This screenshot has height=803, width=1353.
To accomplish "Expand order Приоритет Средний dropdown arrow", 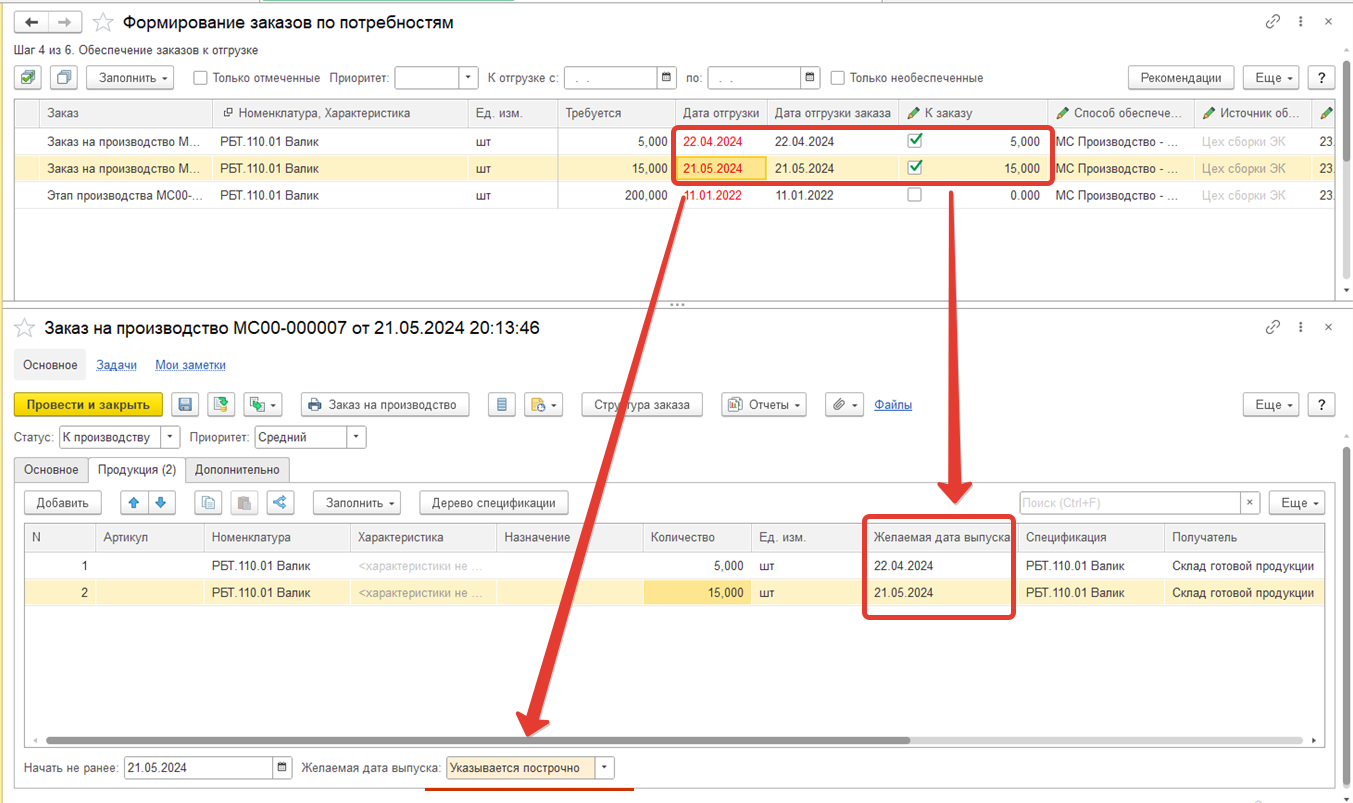I will click(356, 437).
